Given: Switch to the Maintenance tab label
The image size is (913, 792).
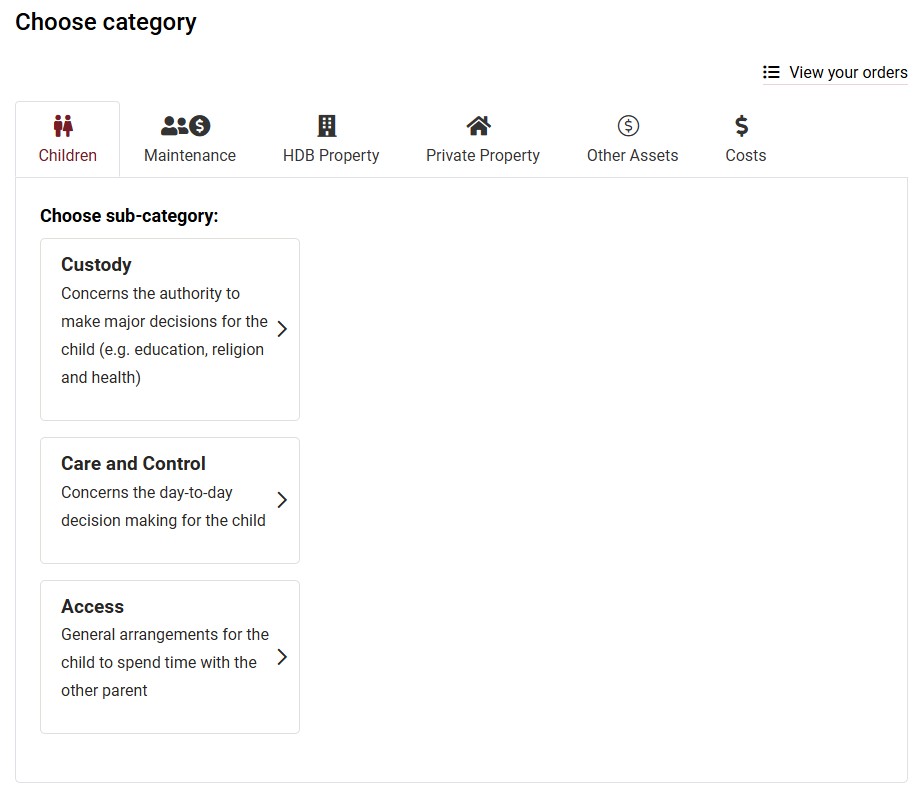Looking at the screenshot, I should (190, 155).
